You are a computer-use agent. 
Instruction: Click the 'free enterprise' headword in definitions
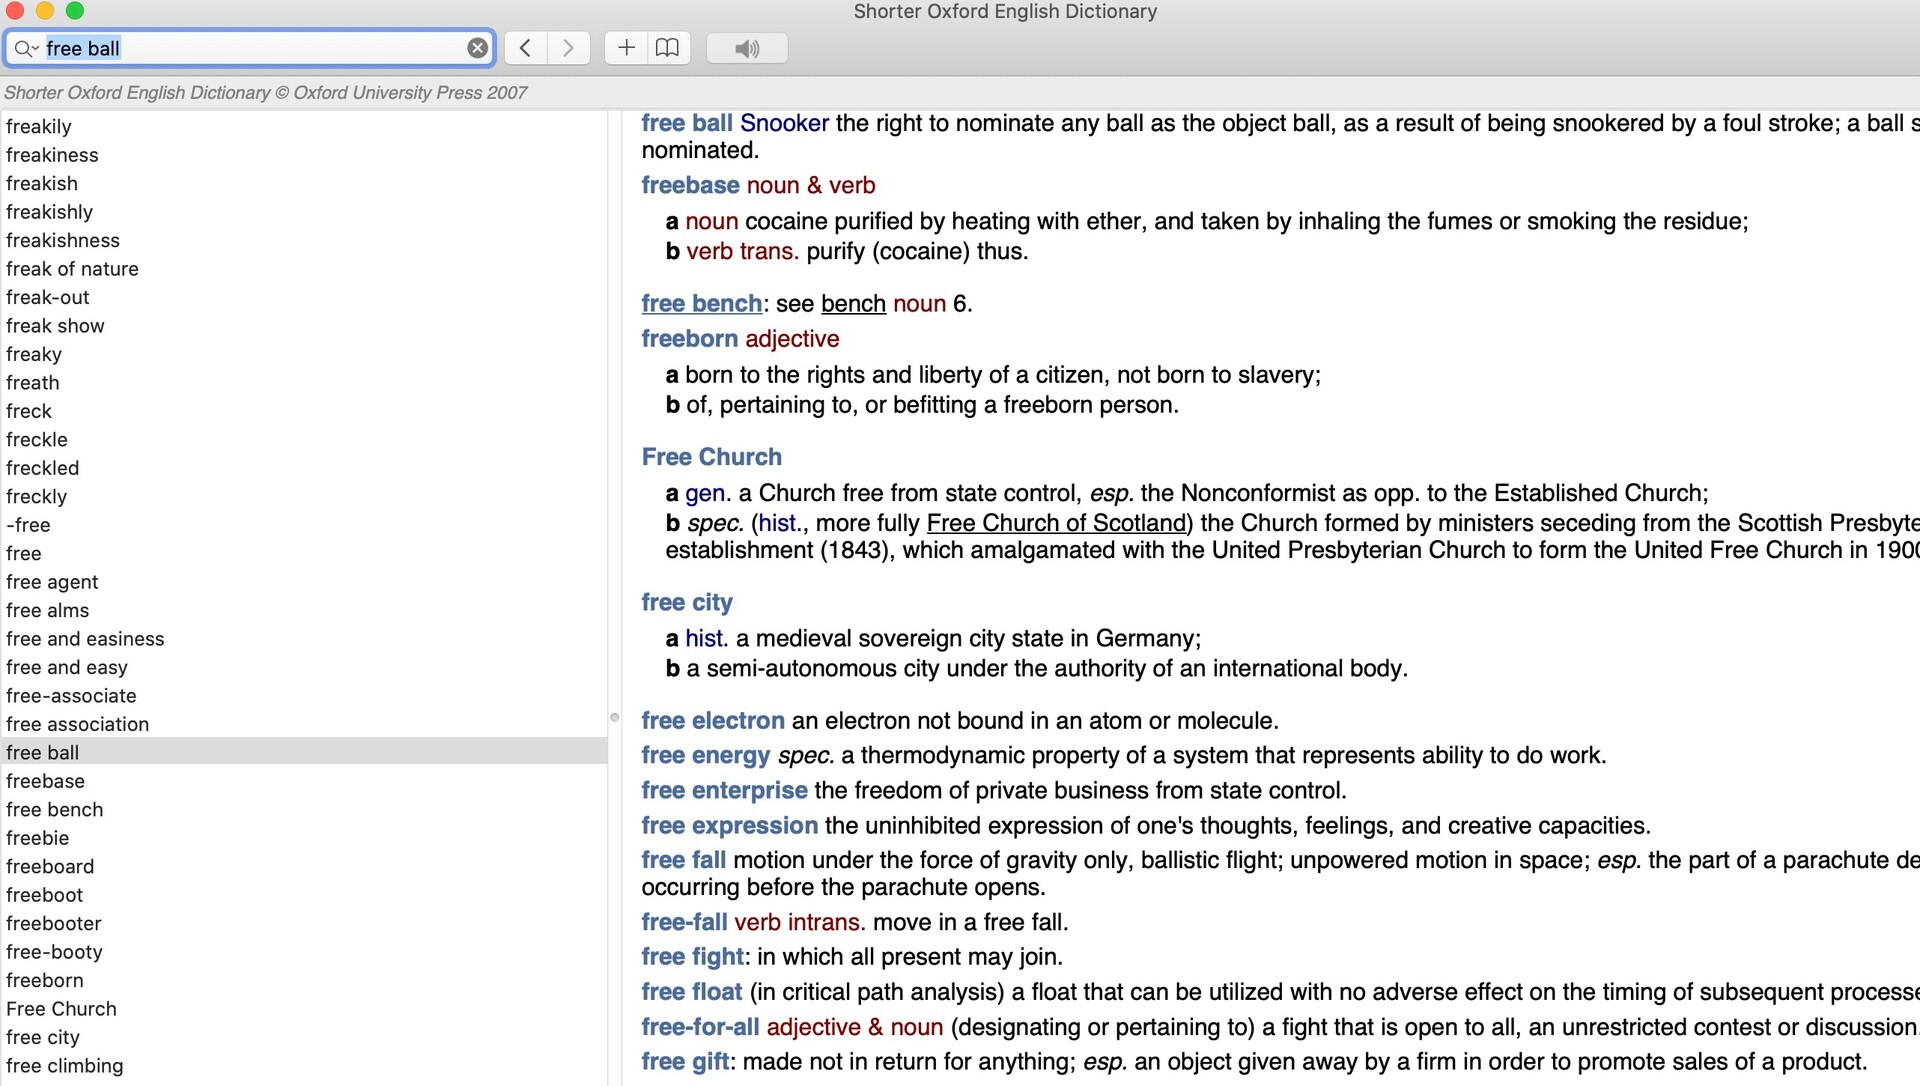[724, 791]
